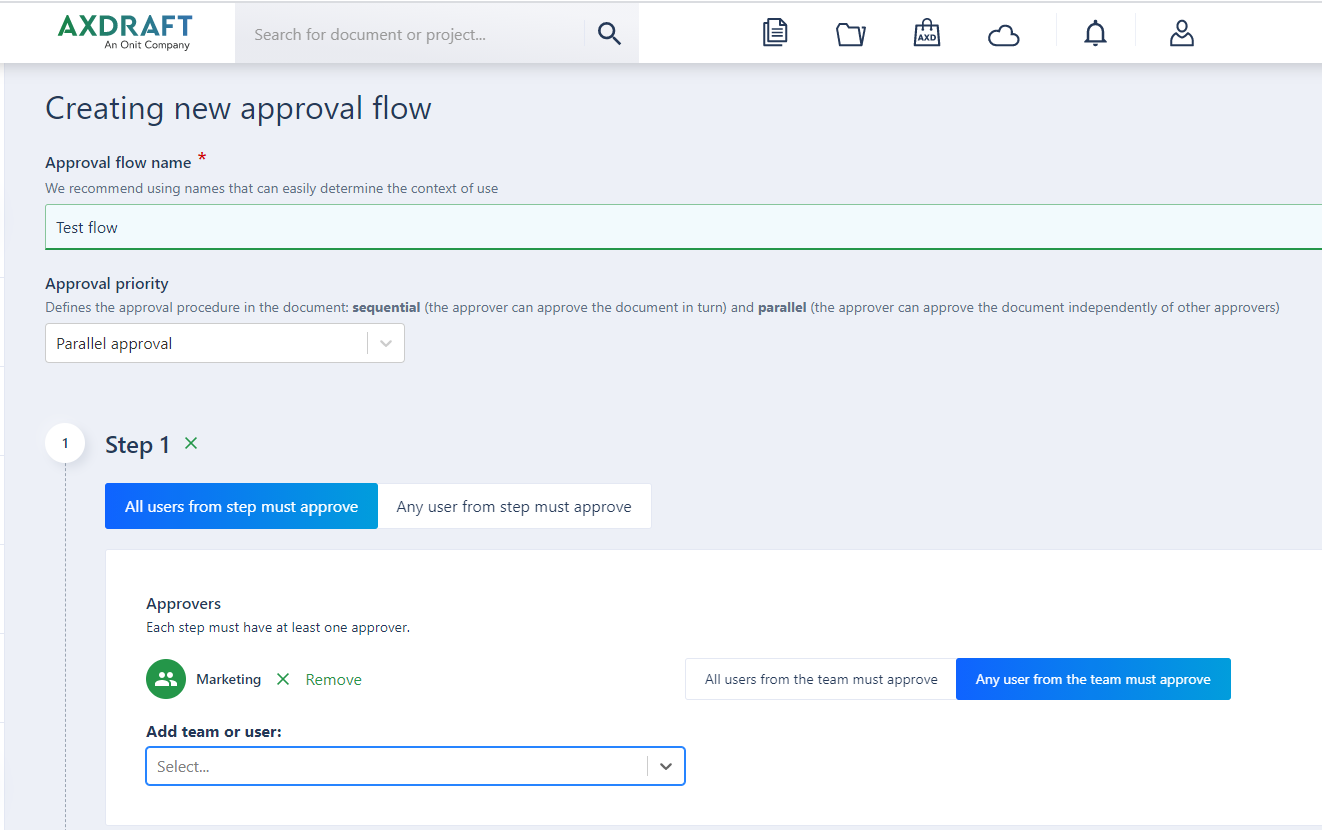
Task: Click the document or project search field
Action: point(410,34)
